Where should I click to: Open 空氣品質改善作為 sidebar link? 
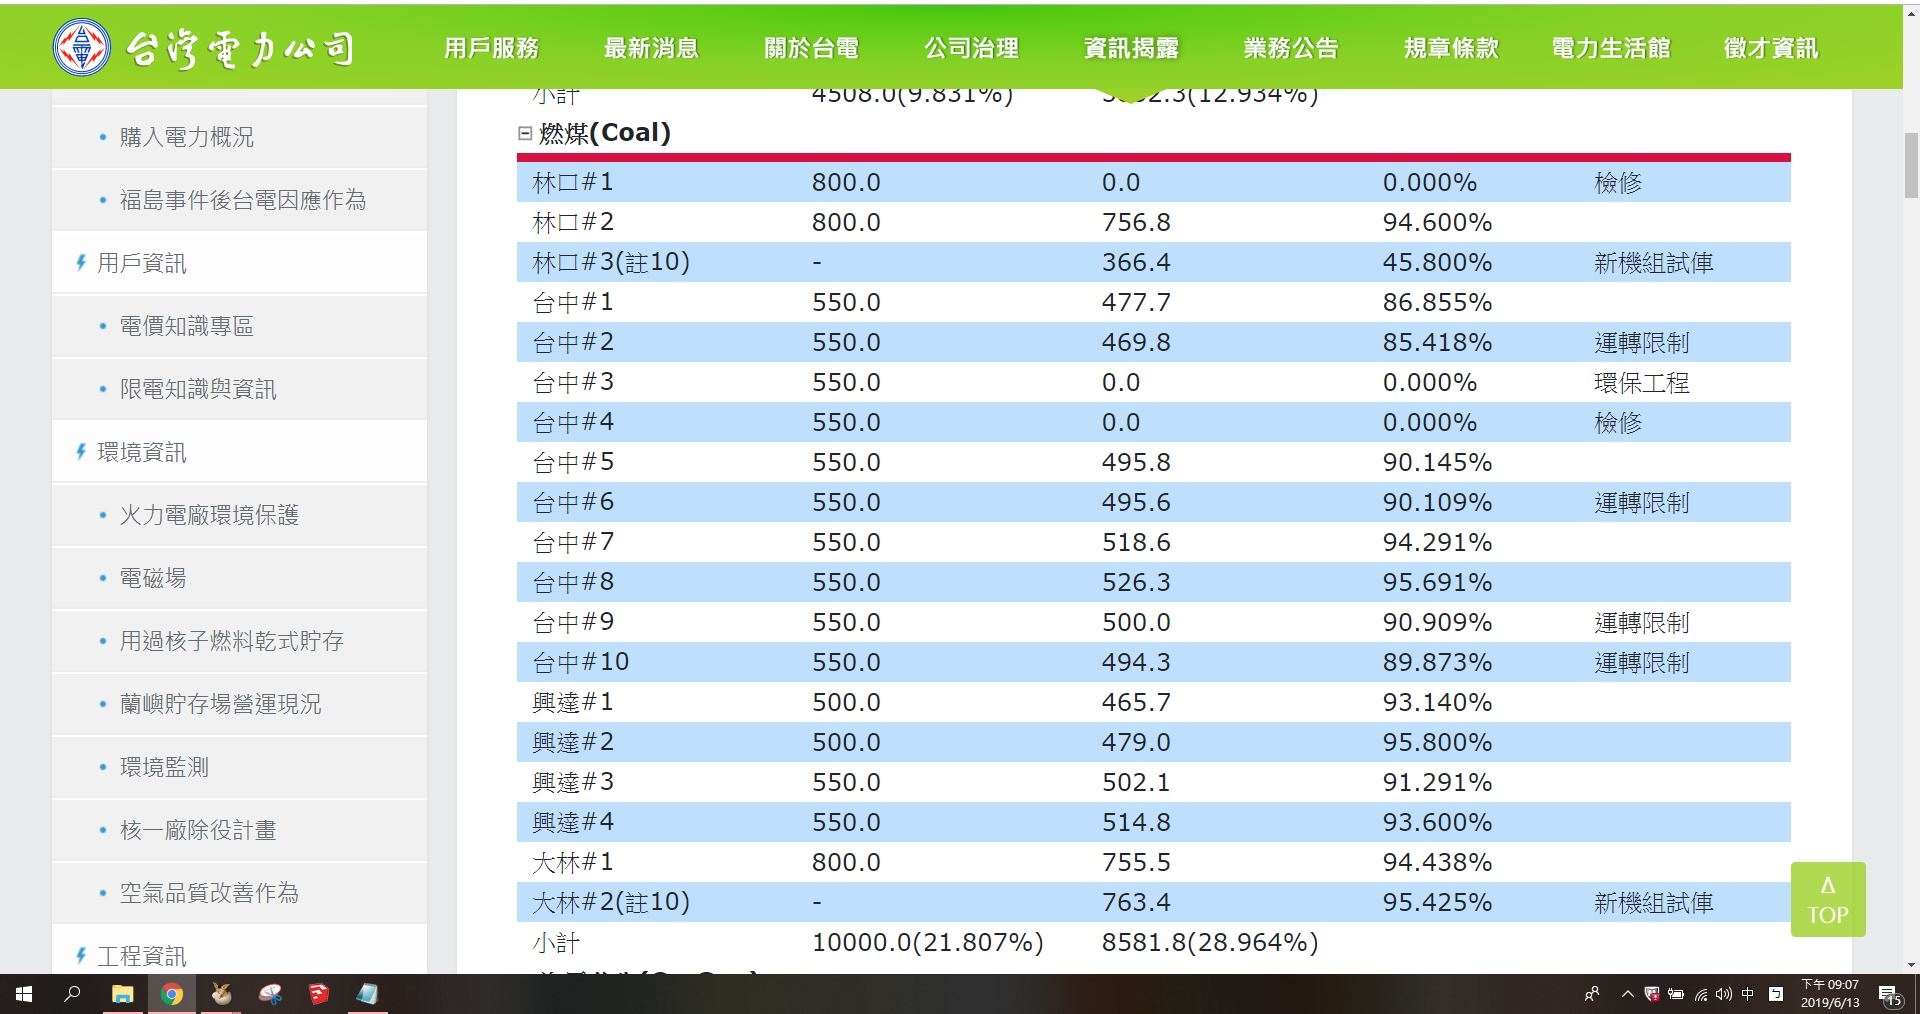(209, 893)
